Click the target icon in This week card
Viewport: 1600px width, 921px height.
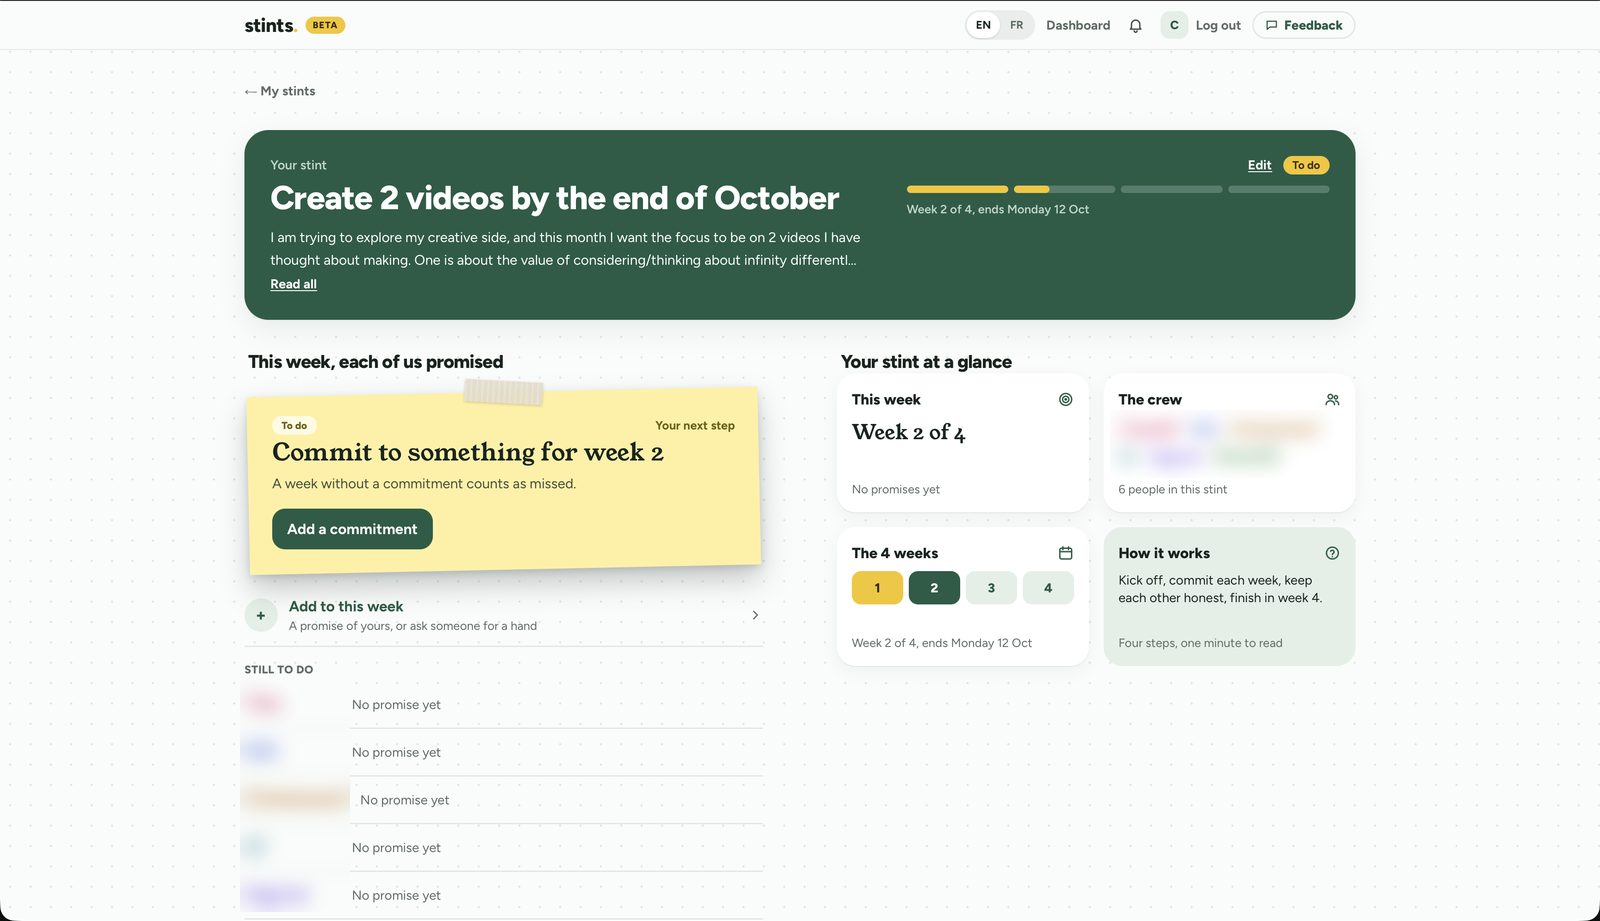pyautogui.click(x=1066, y=399)
